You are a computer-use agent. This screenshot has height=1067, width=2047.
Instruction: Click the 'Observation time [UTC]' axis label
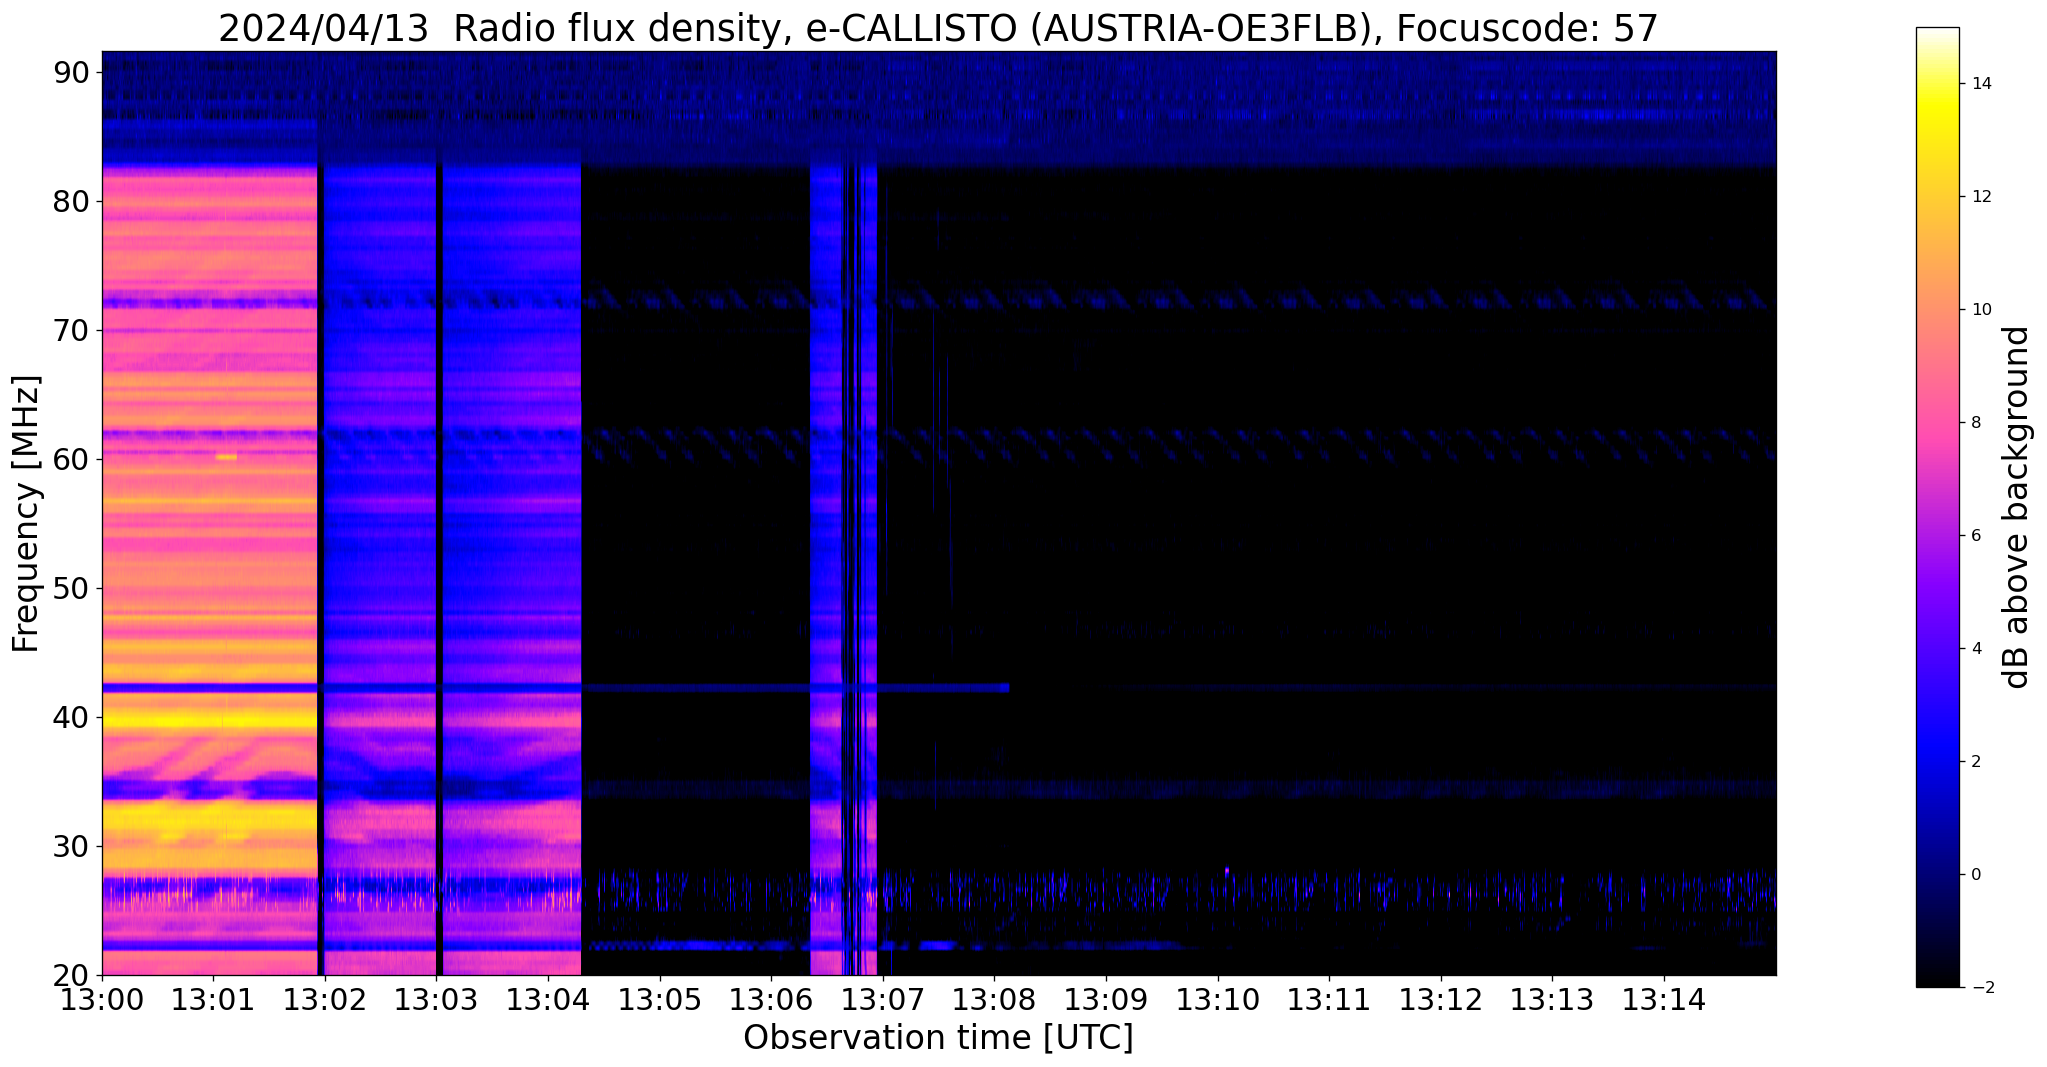938,1038
